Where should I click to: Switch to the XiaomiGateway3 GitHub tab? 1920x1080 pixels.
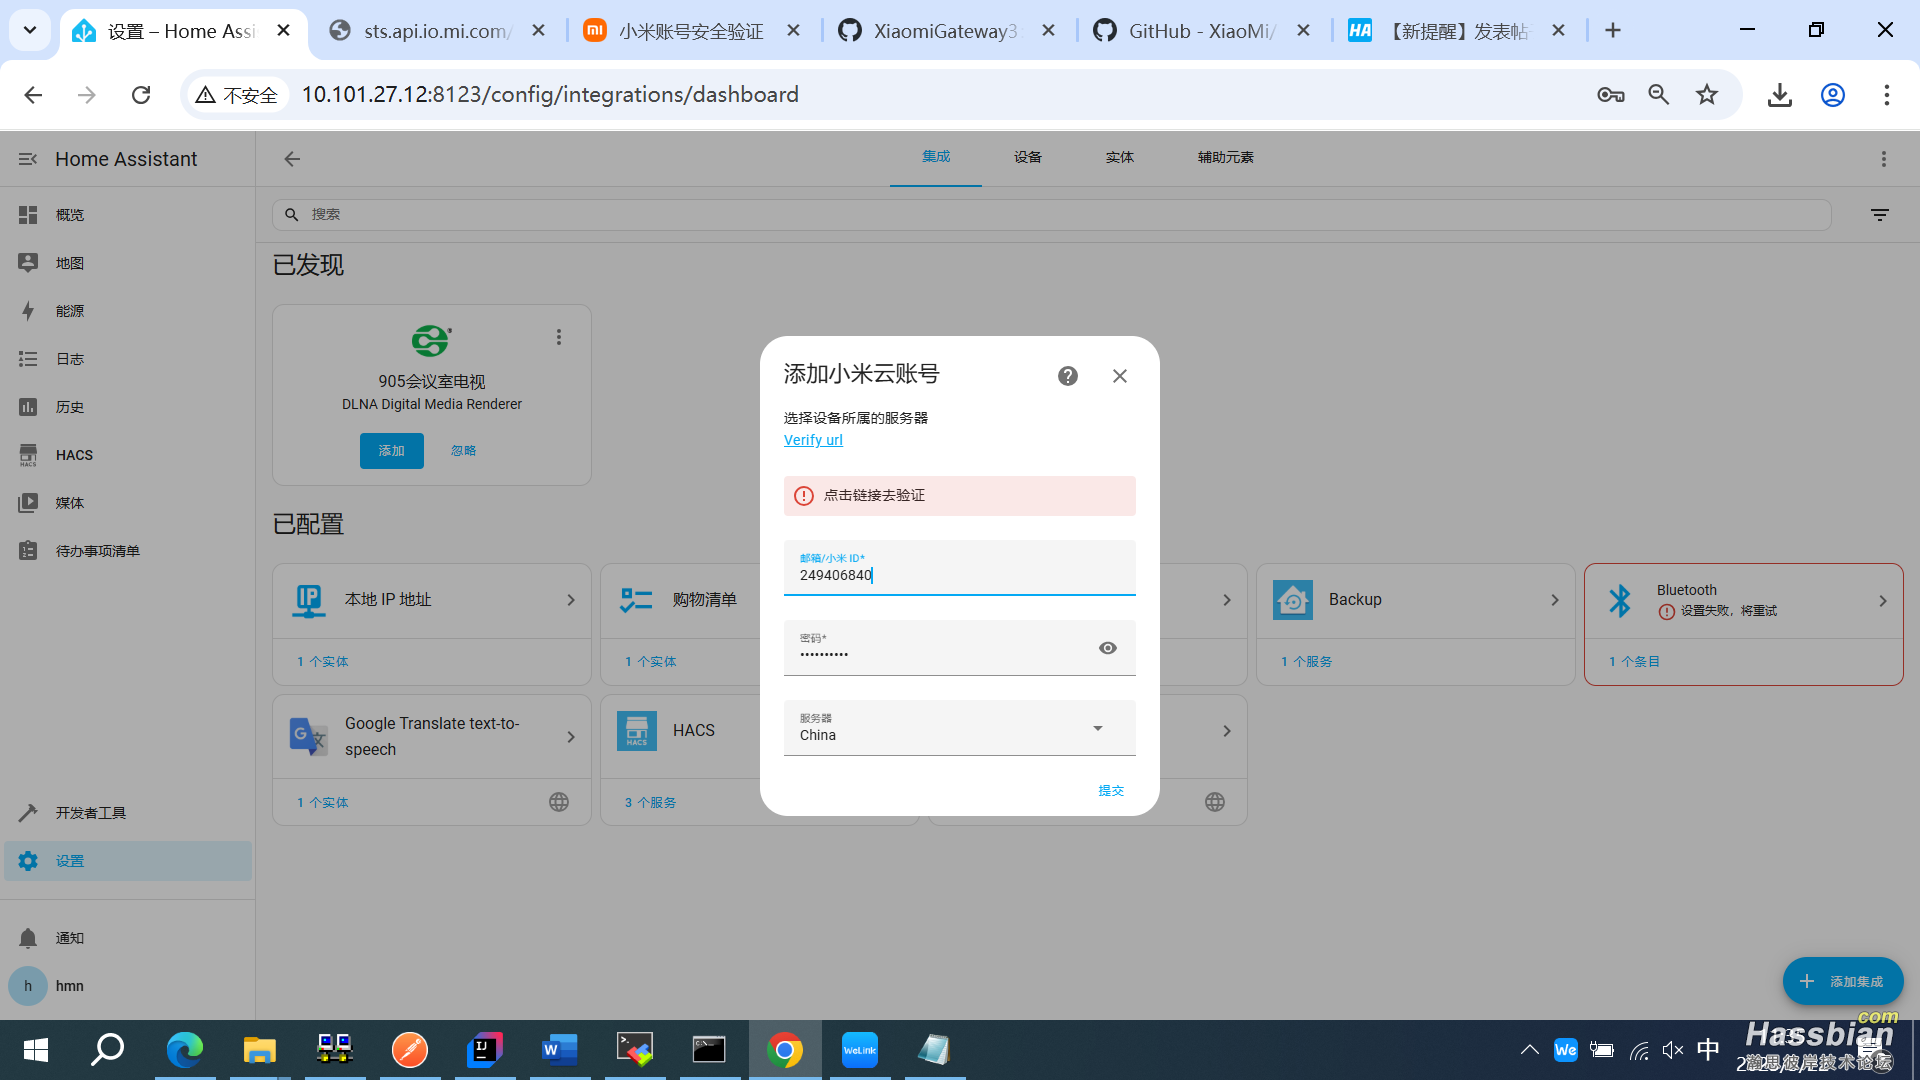click(x=946, y=31)
